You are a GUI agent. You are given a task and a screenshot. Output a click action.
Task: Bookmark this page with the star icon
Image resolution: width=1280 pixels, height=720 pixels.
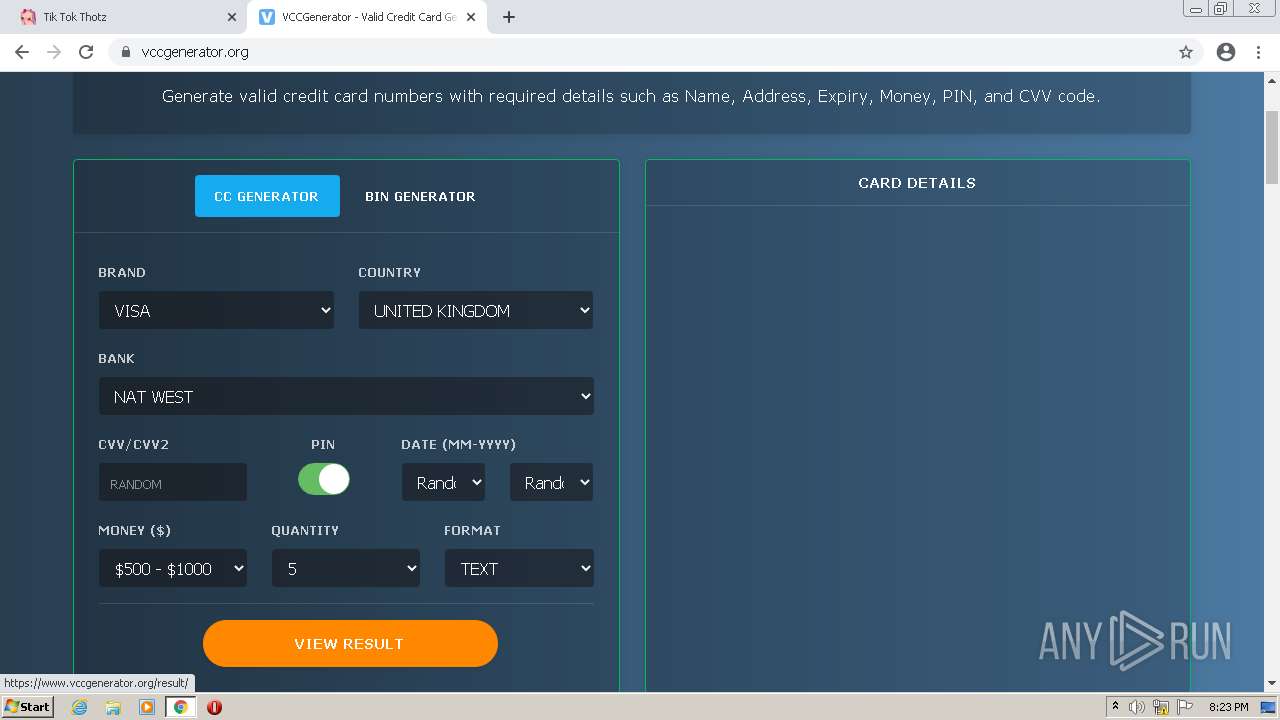[x=1186, y=52]
